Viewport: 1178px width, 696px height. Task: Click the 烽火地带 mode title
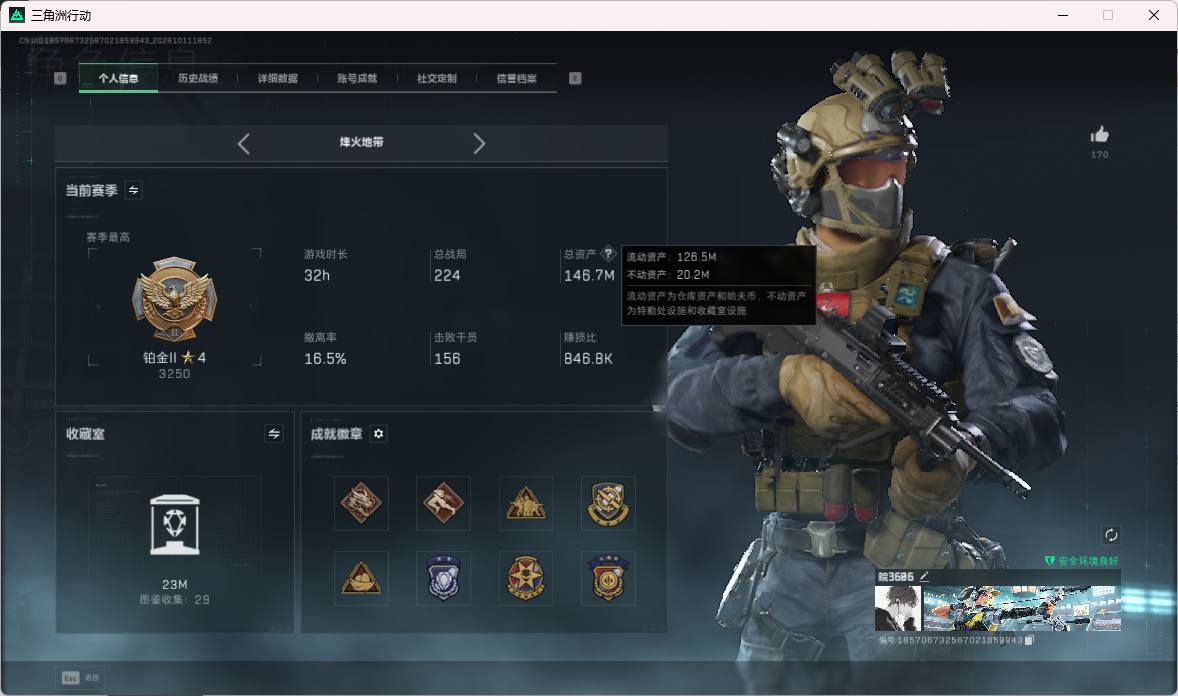[x=361, y=142]
